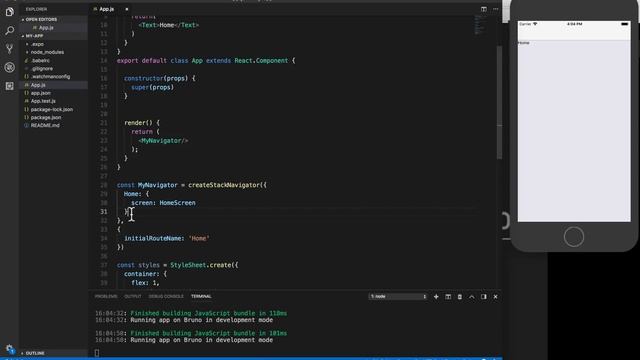Open App.js under Open Editors

coord(46,28)
